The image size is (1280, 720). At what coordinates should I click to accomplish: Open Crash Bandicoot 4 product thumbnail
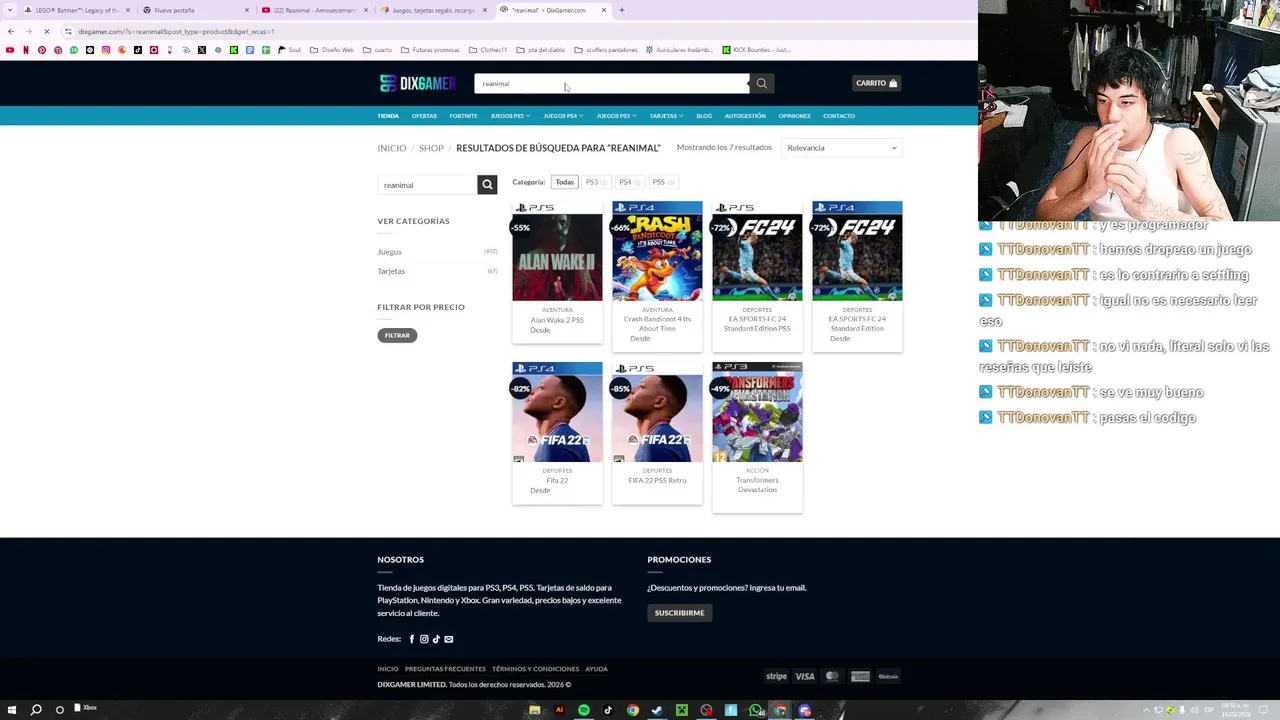(657, 251)
